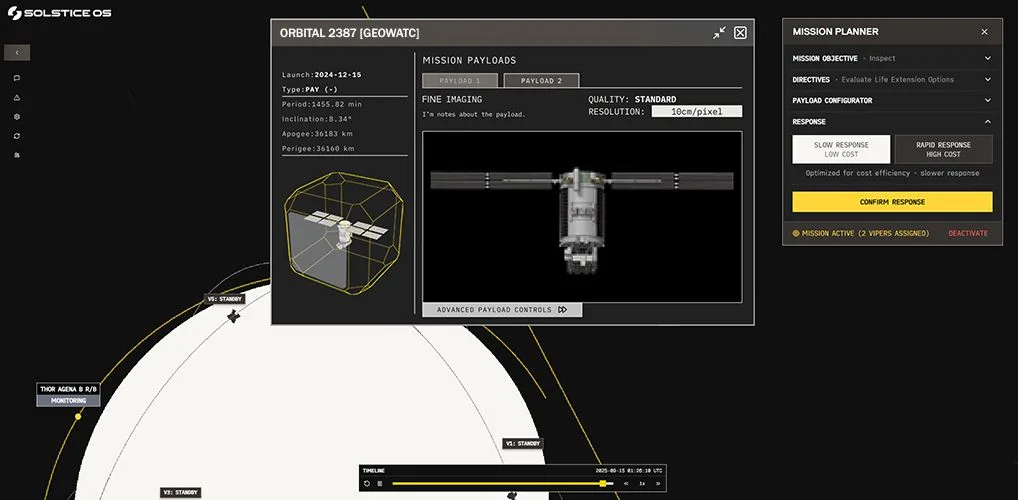Click the Mission Planner title
The width and height of the screenshot is (1018, 500).
pos(836,32)
